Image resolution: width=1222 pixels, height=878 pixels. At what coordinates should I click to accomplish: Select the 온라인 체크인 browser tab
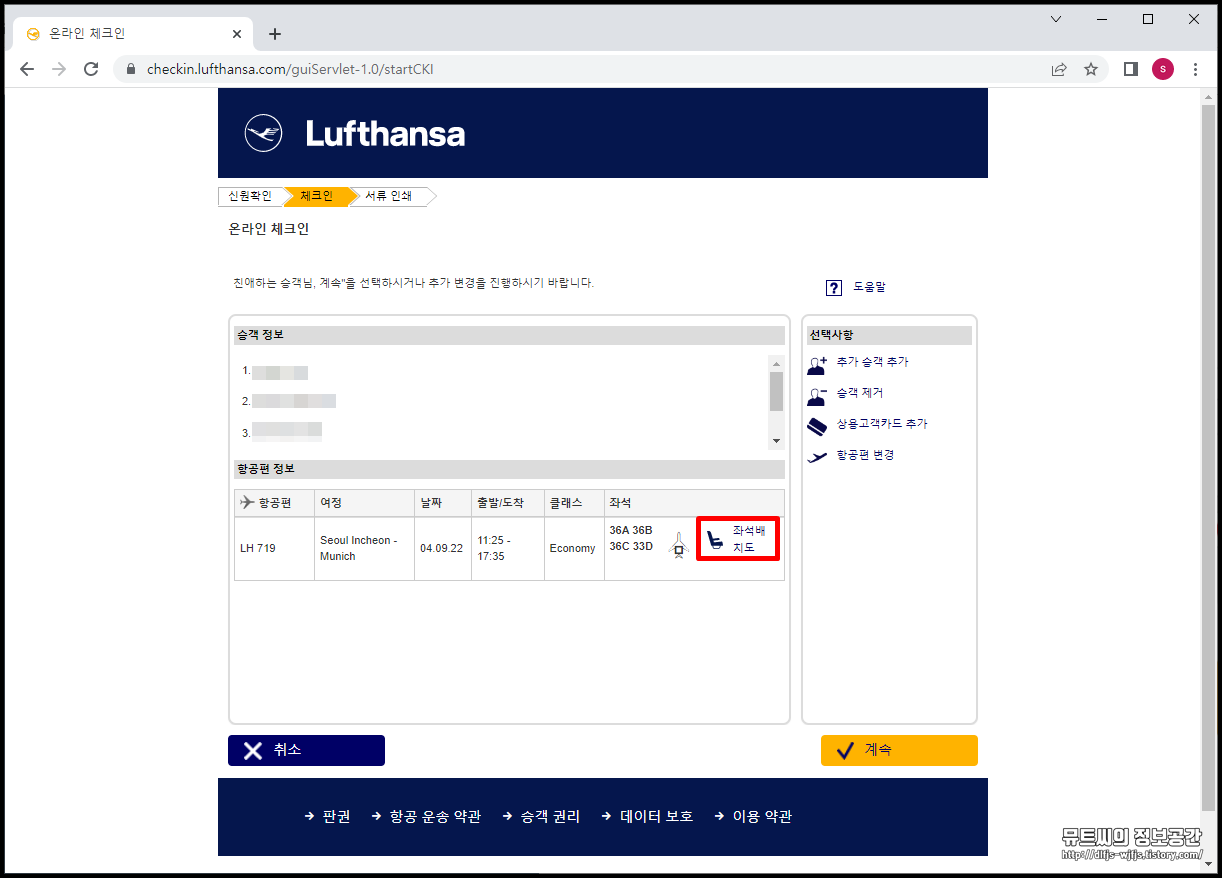(132, 34)
